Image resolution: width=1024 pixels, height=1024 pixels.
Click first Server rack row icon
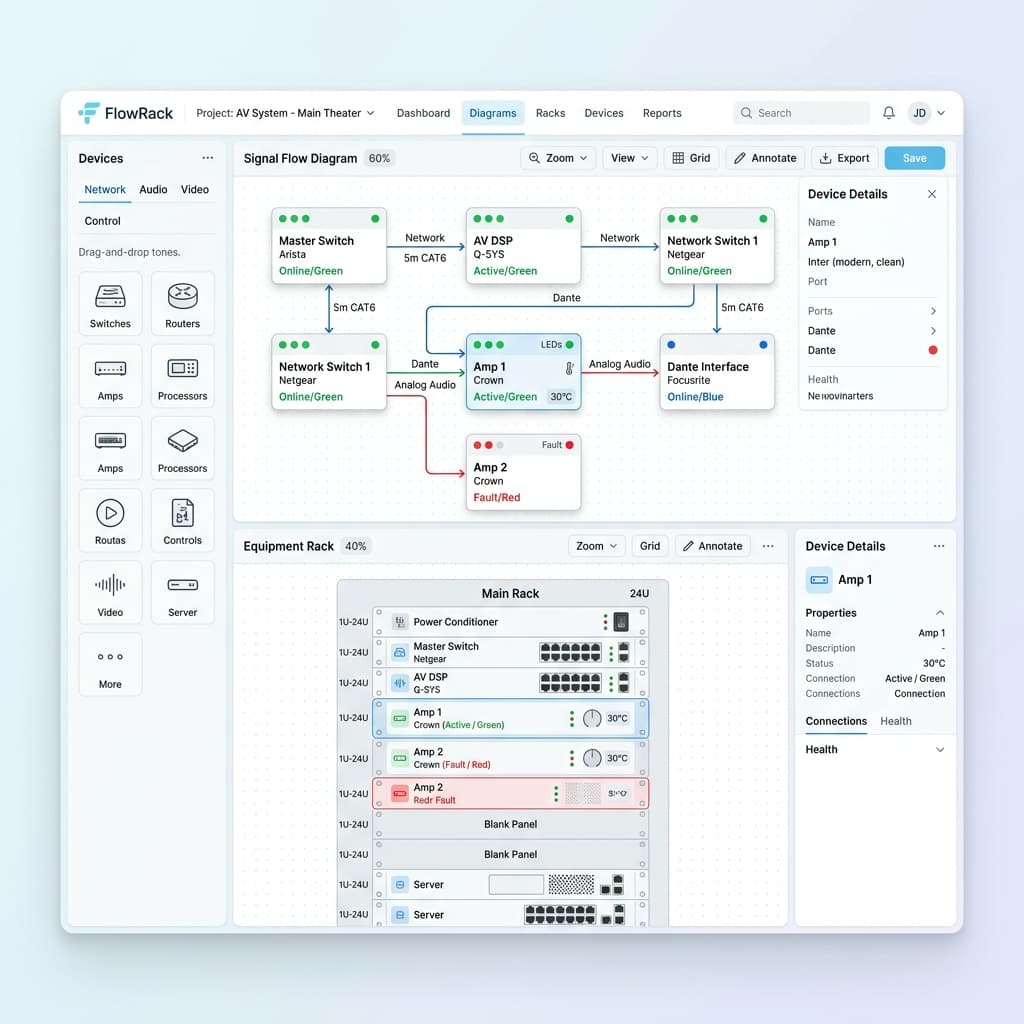click(400, 884)
